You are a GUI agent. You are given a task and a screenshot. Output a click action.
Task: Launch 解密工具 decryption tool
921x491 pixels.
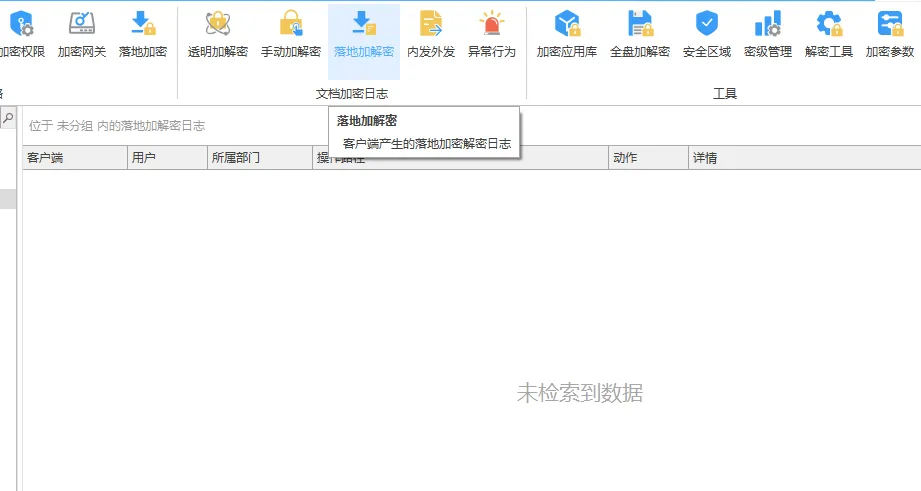tap(829, 35)
